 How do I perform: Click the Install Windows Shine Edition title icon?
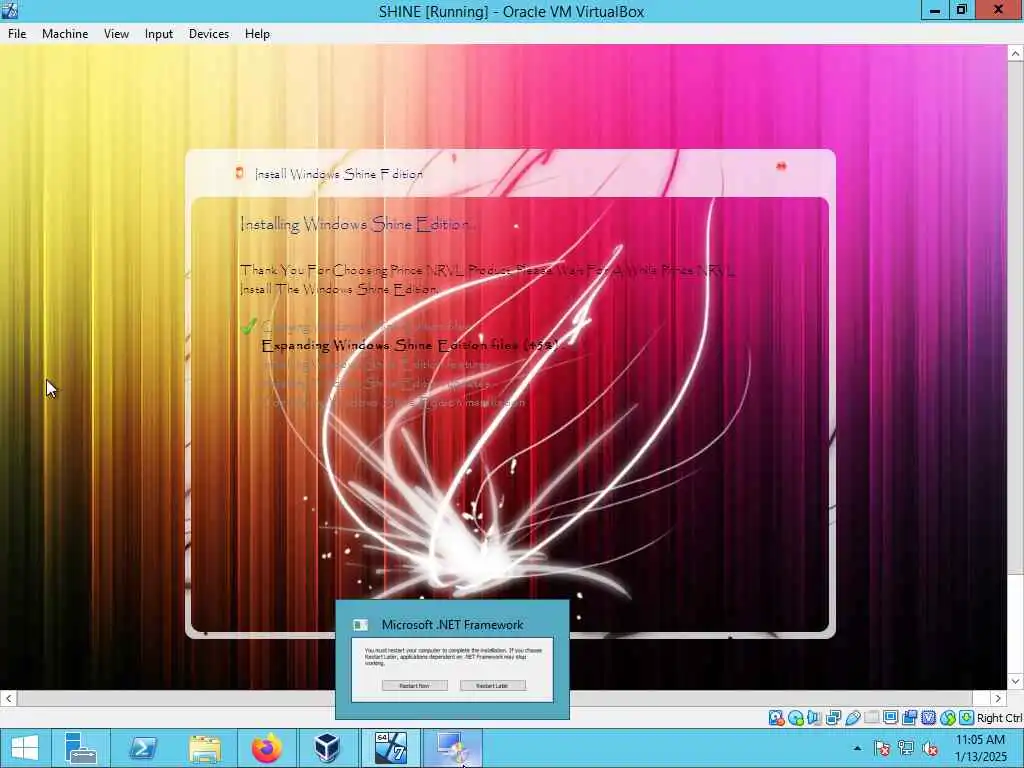click(x=240, y=173)
